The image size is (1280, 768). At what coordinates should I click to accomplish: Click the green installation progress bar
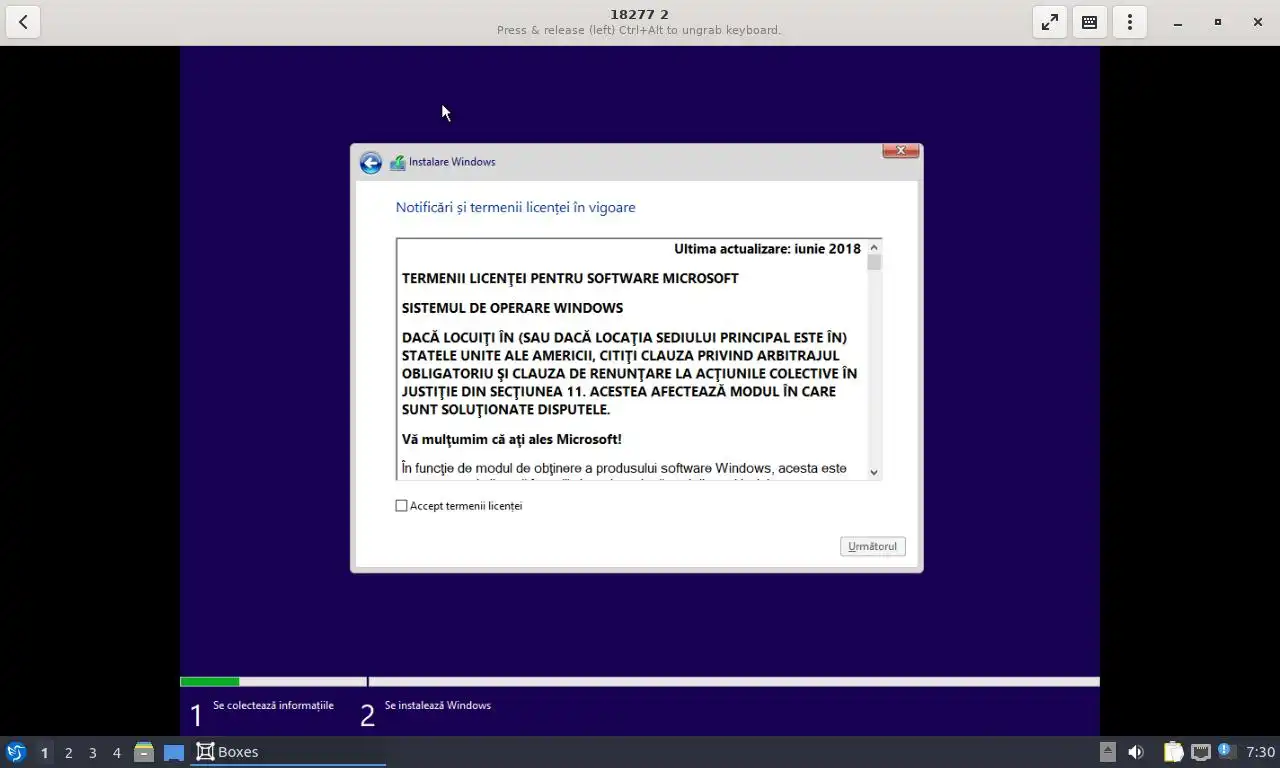coord(210,682)
